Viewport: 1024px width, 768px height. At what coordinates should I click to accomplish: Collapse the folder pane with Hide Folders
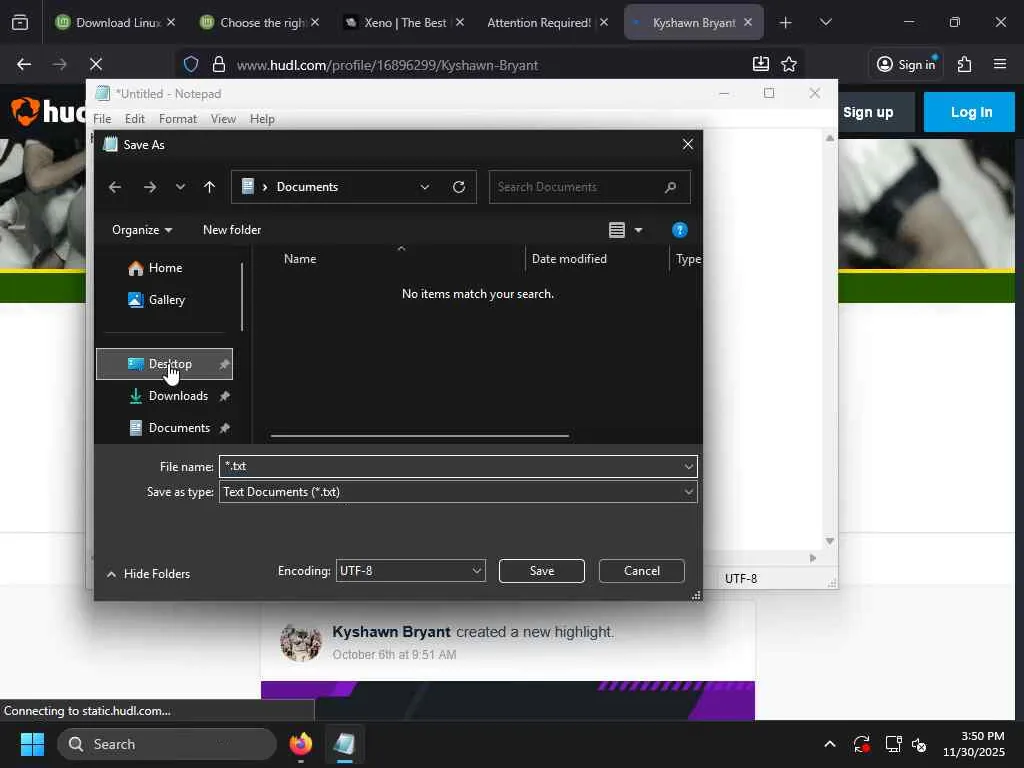[x=148, y=574]
